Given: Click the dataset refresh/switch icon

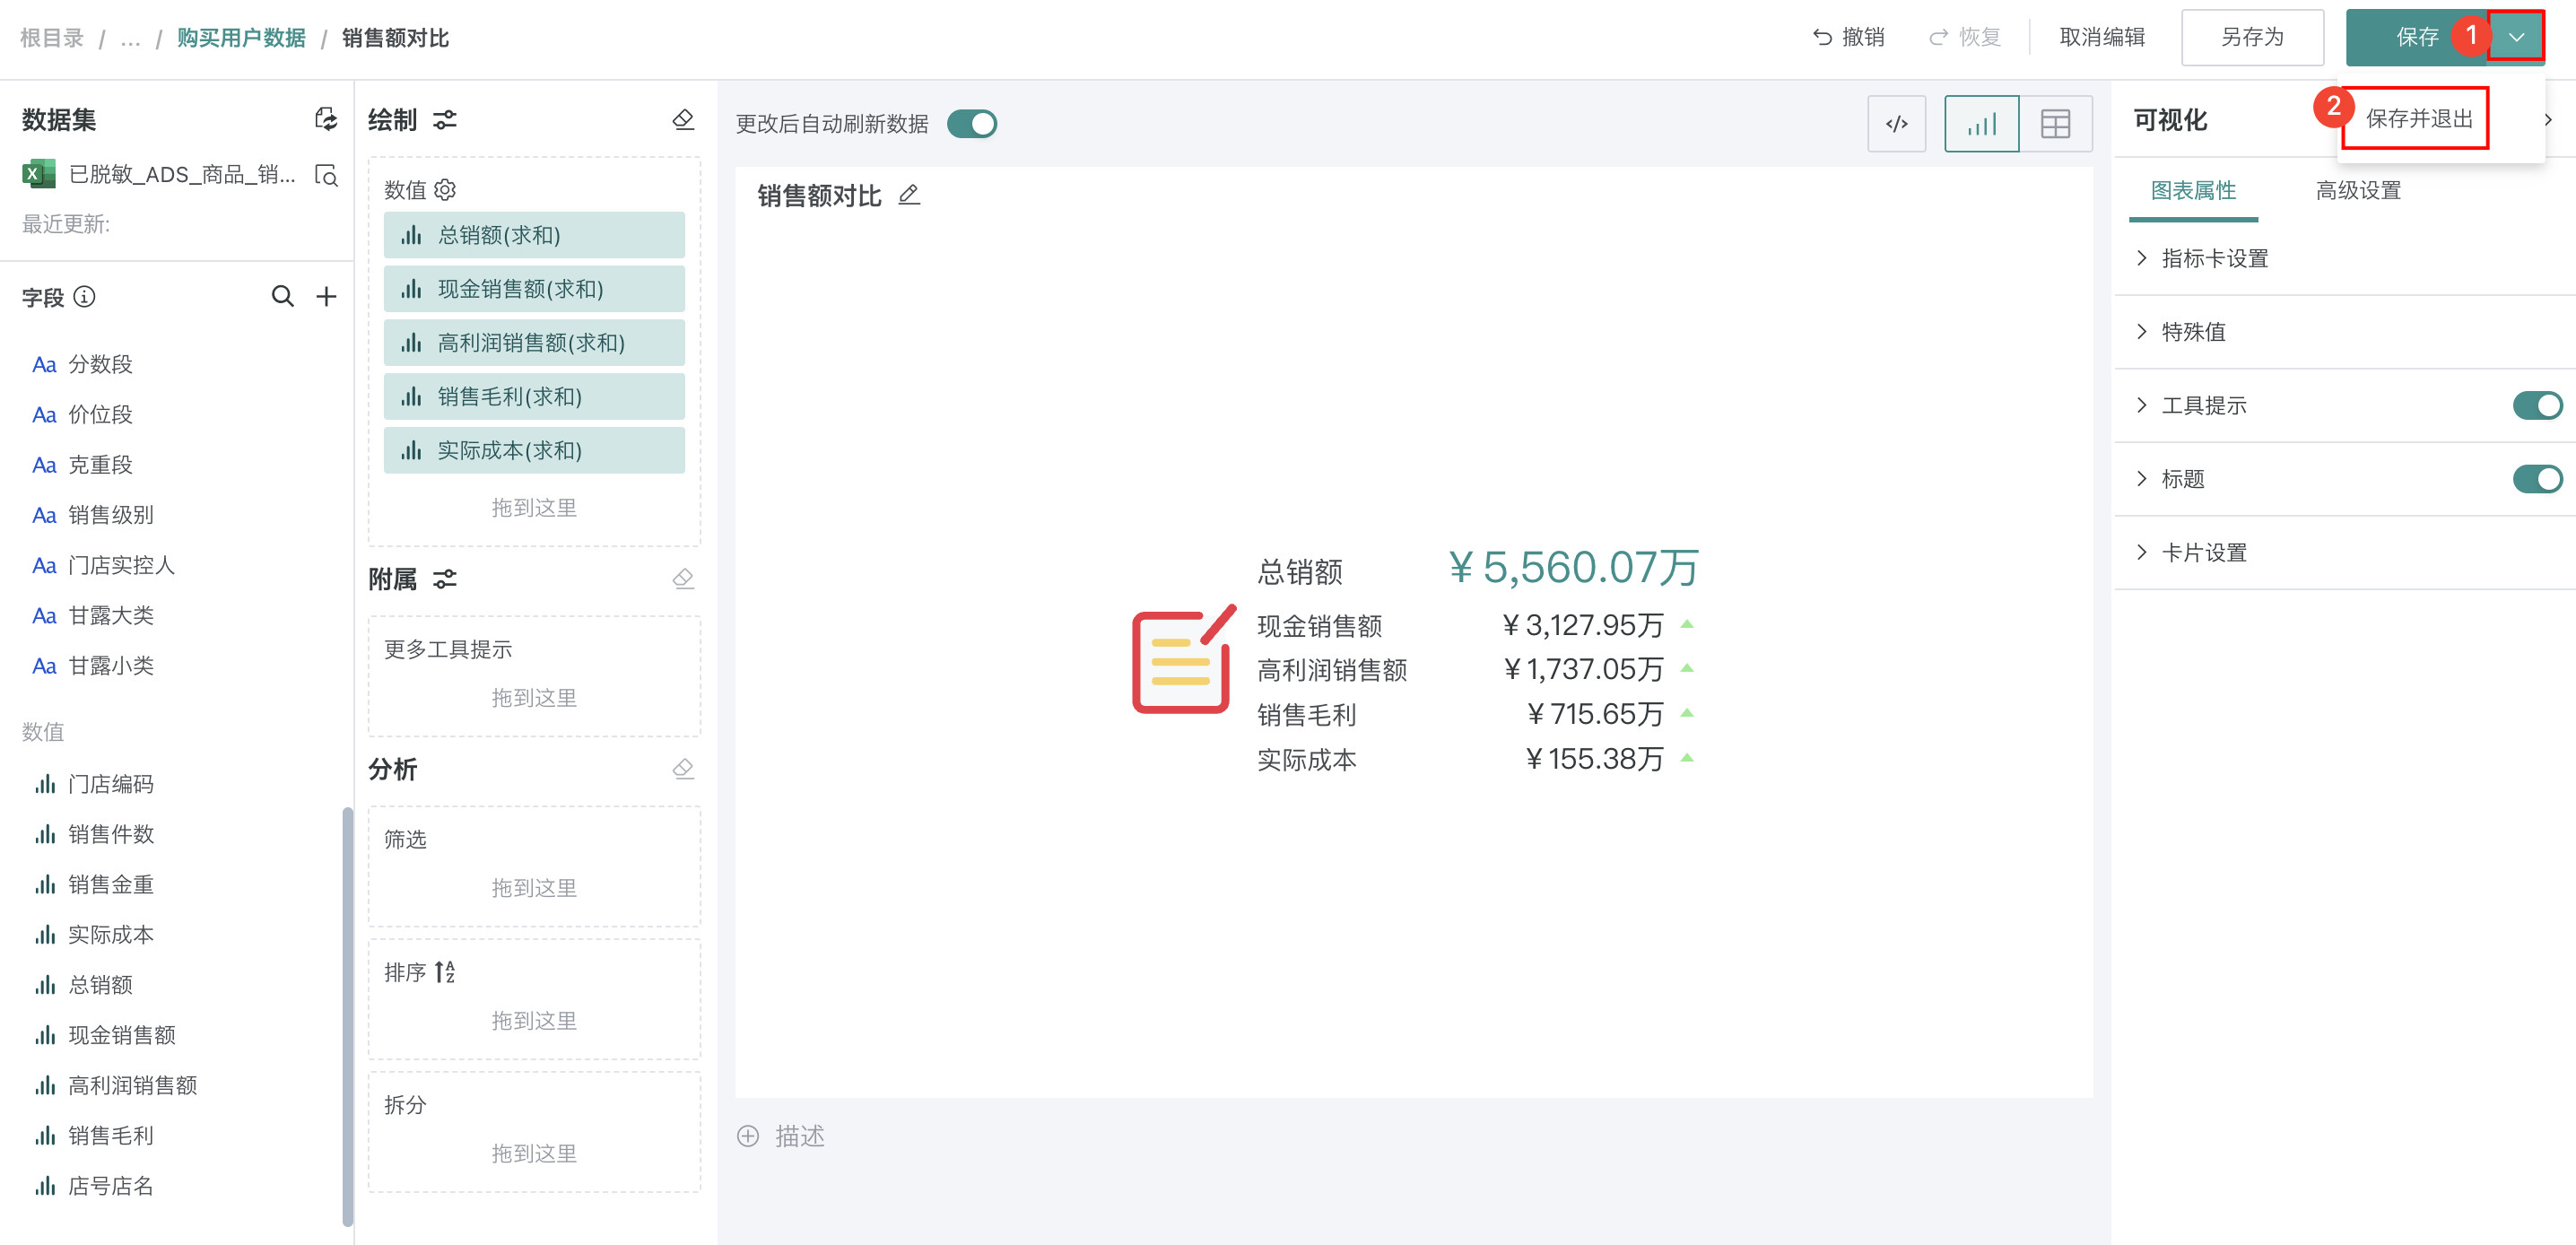Looking at the screenshot, I should (x=326, y=120).
